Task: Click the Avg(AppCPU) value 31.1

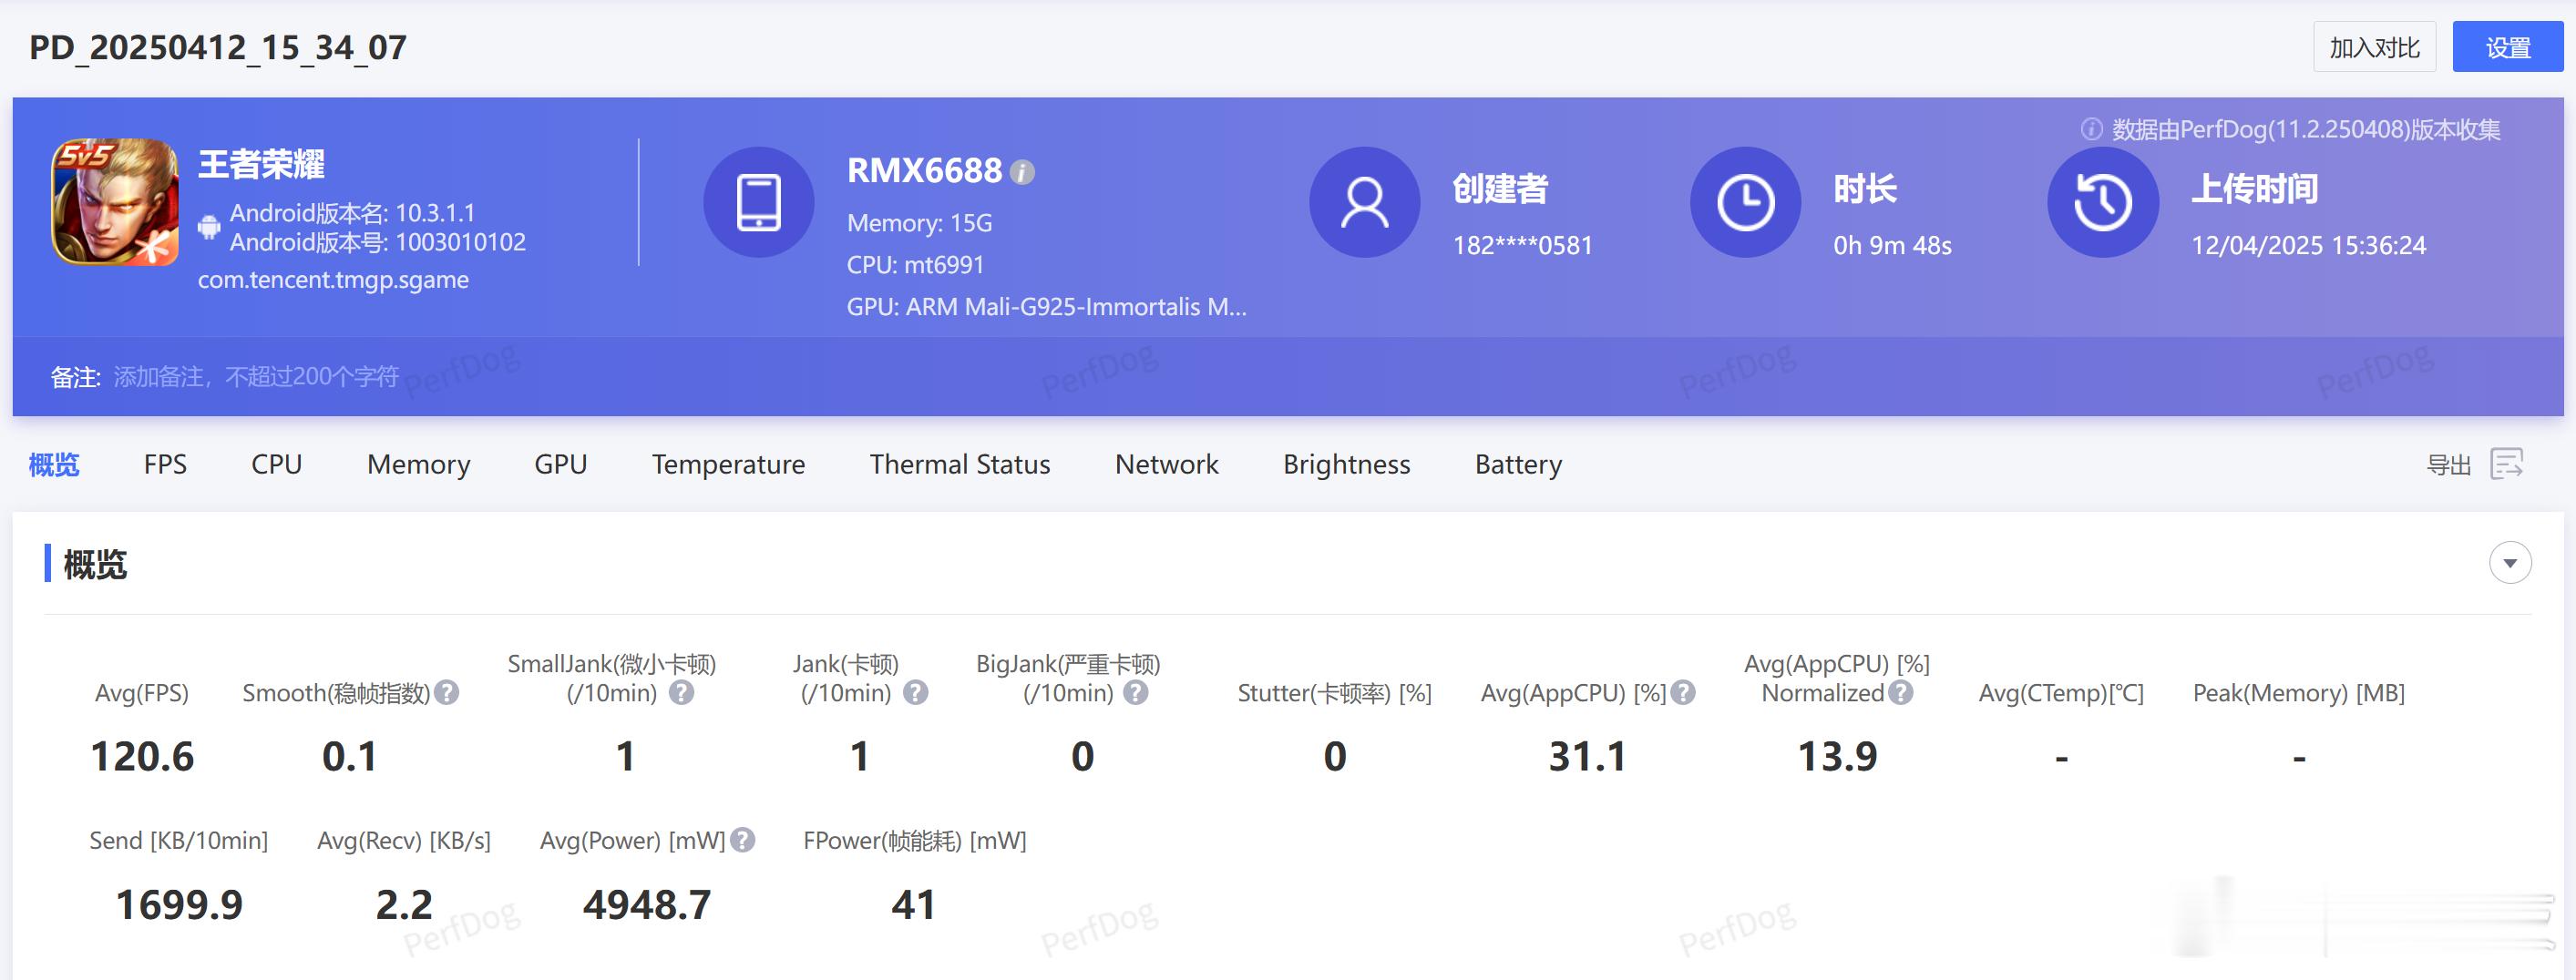Action: click(x=1588, y=756)
